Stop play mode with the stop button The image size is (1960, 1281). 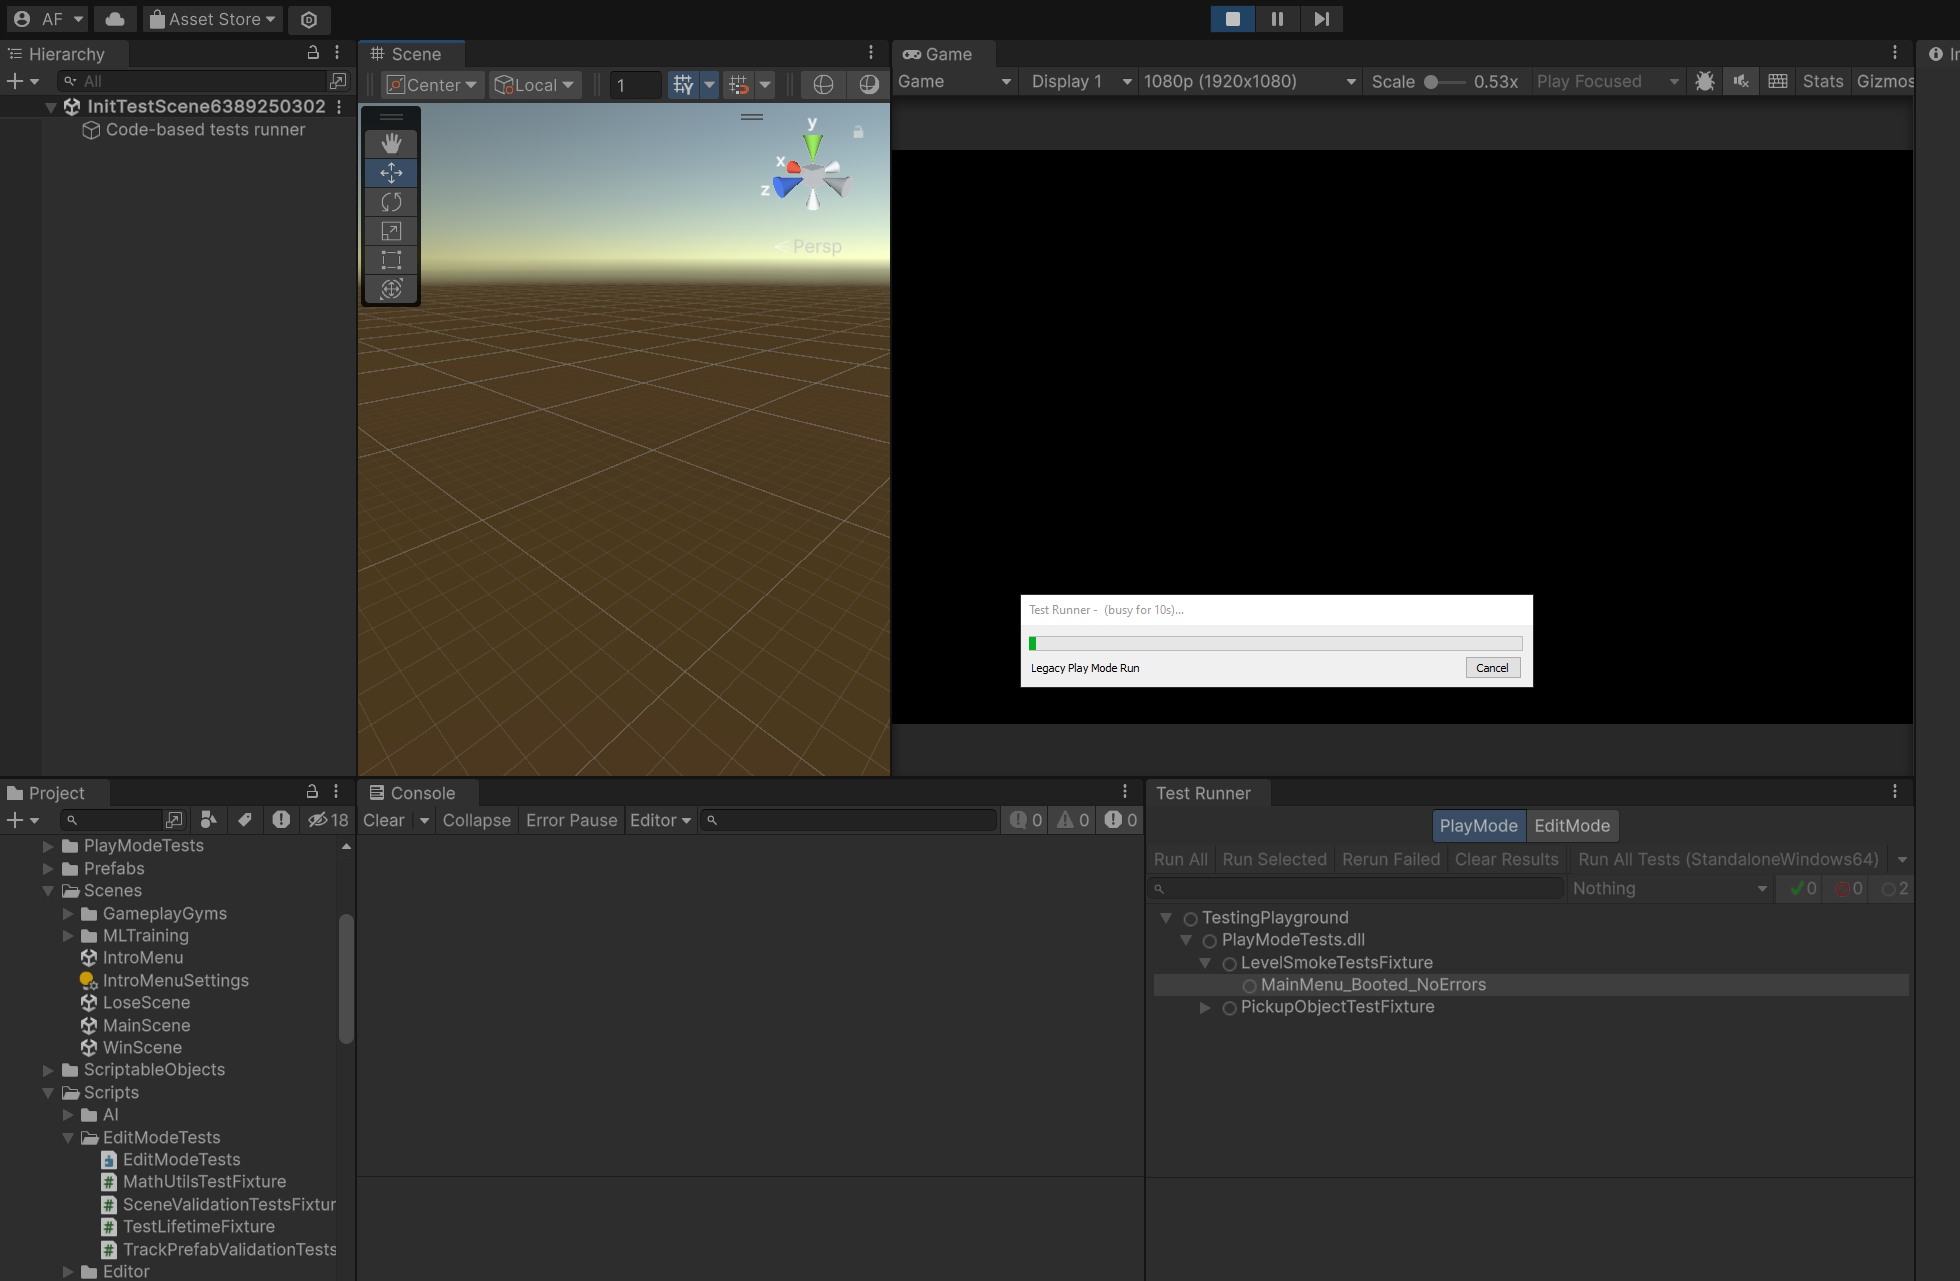[x=1233, y=19]
